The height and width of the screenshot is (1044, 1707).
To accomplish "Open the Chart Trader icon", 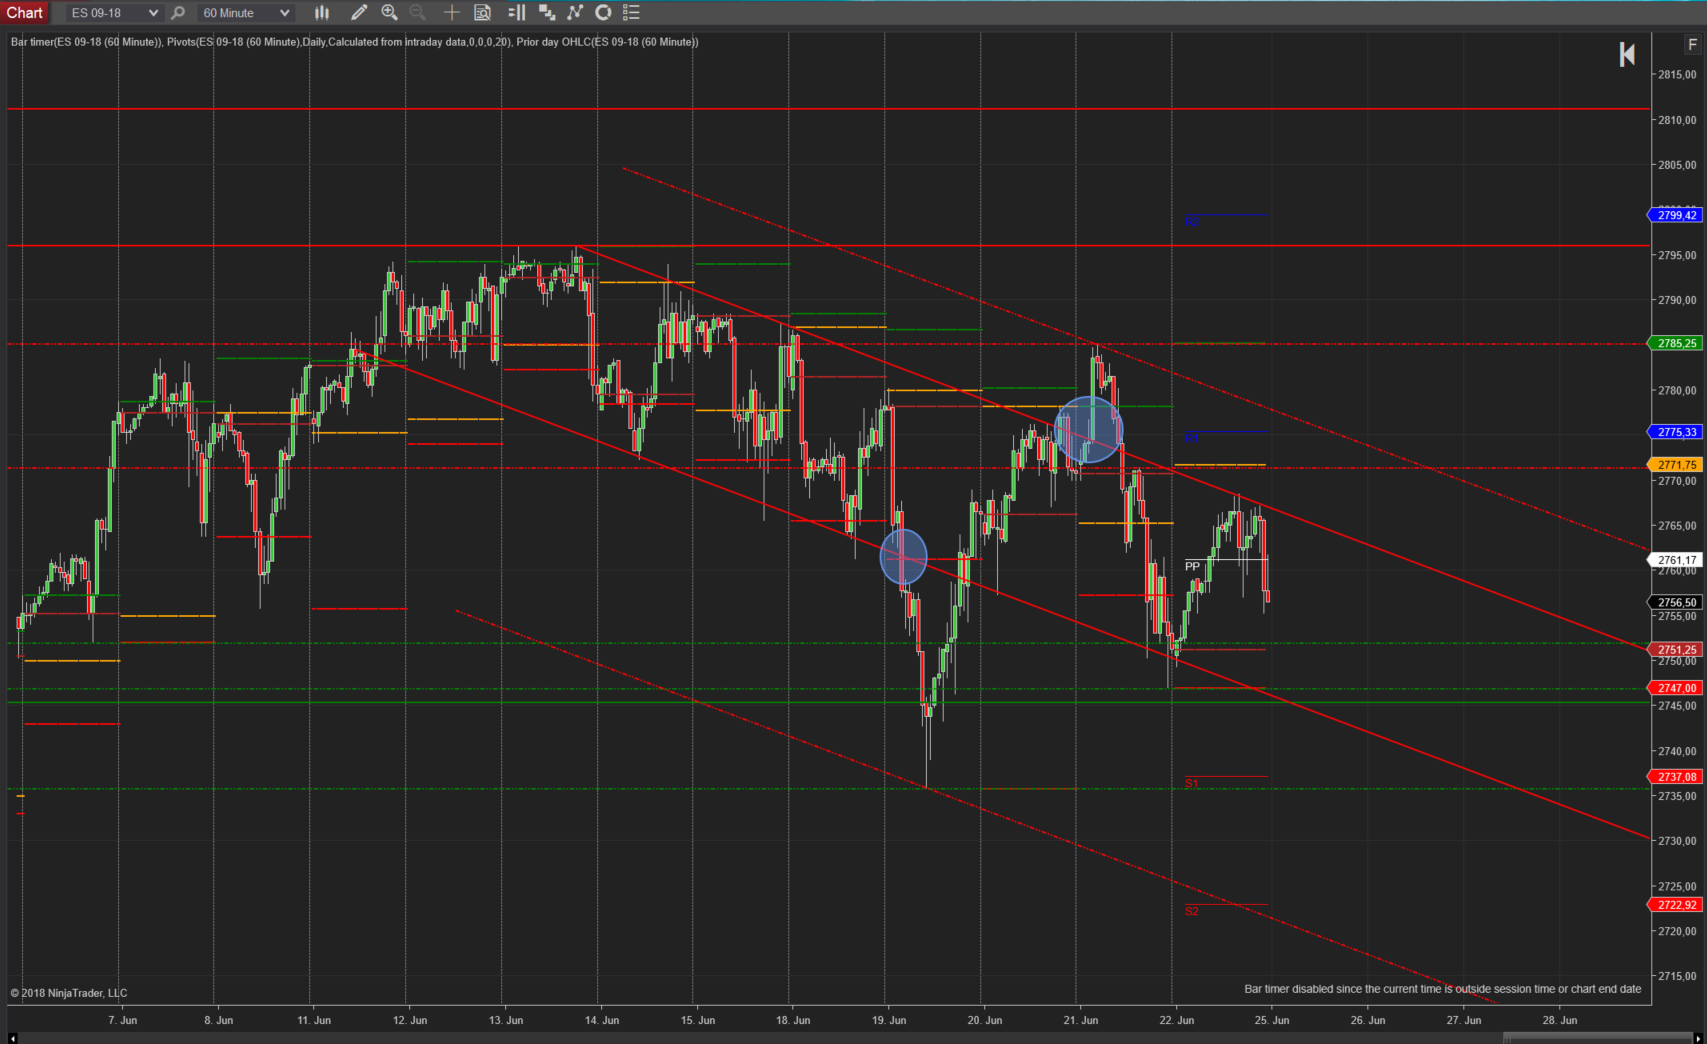I will click(517, 13).
